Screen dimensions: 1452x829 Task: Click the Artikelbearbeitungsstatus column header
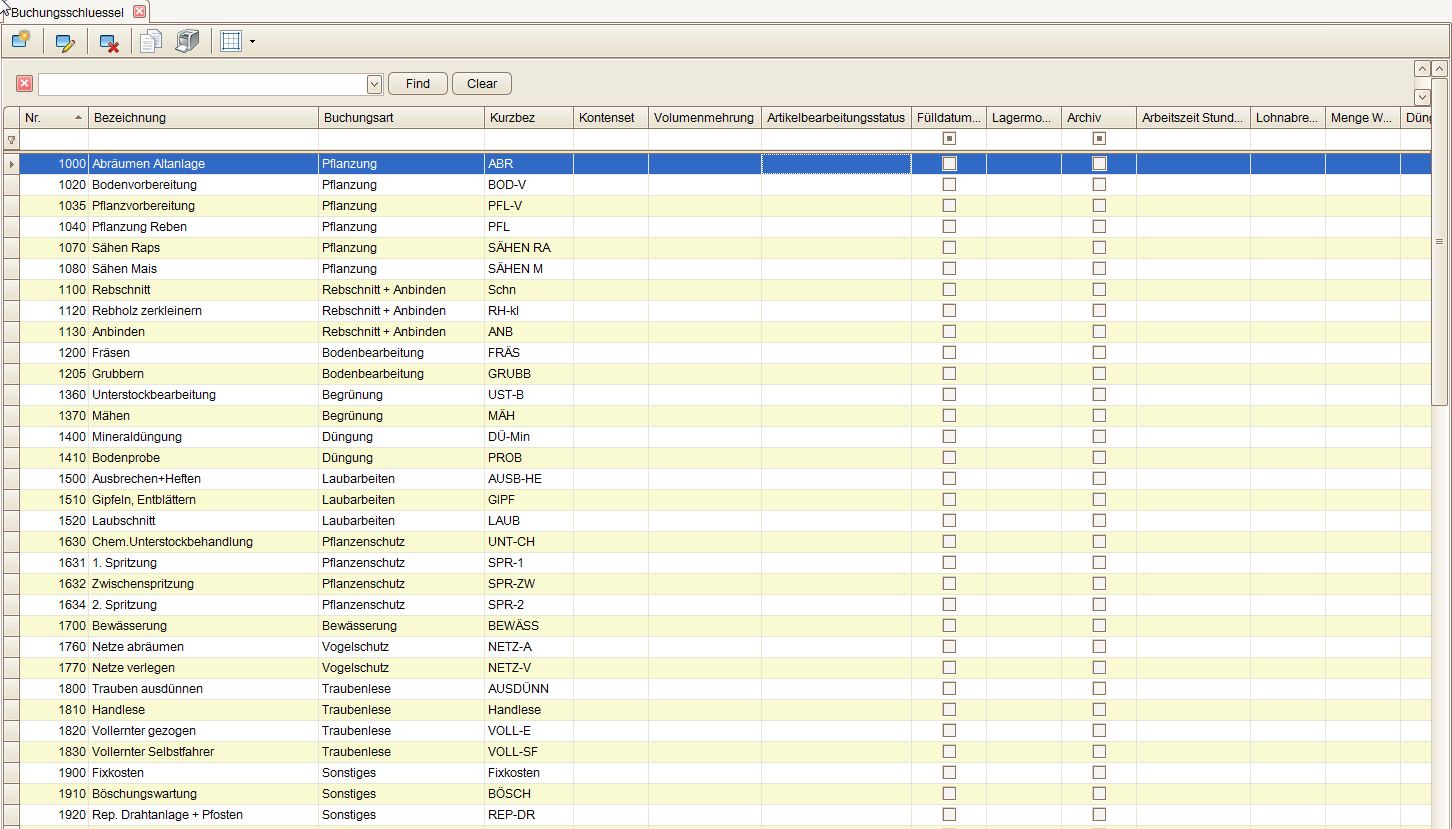click(836, 117)
